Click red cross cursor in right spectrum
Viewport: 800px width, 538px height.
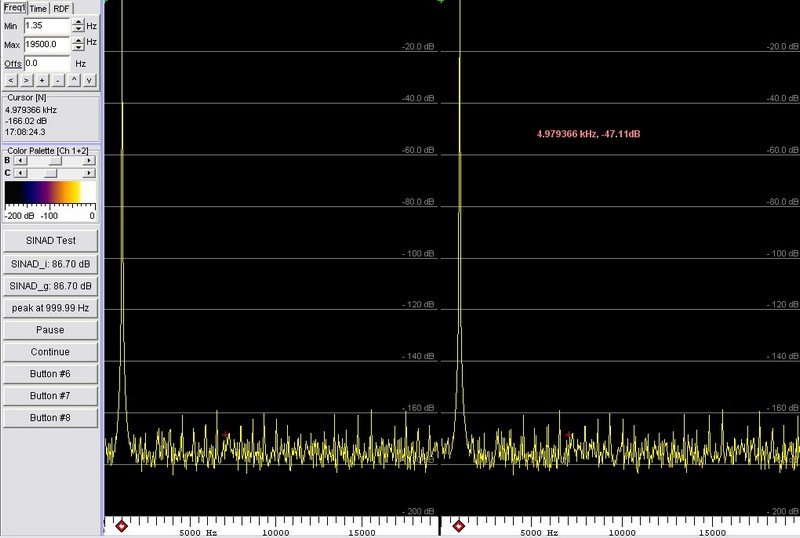pos(569,435)
